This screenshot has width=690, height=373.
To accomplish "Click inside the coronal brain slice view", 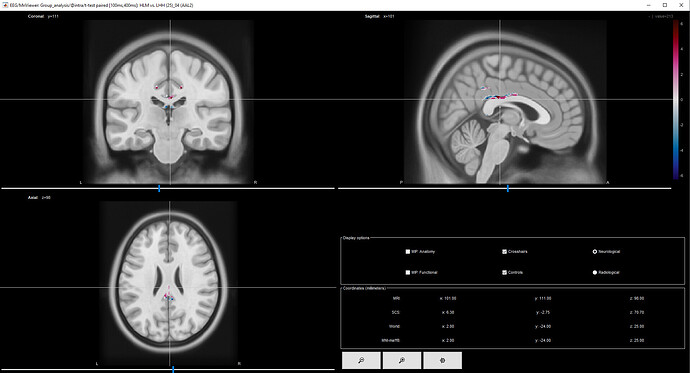I will pyautogui.click(x=169, y=102).
